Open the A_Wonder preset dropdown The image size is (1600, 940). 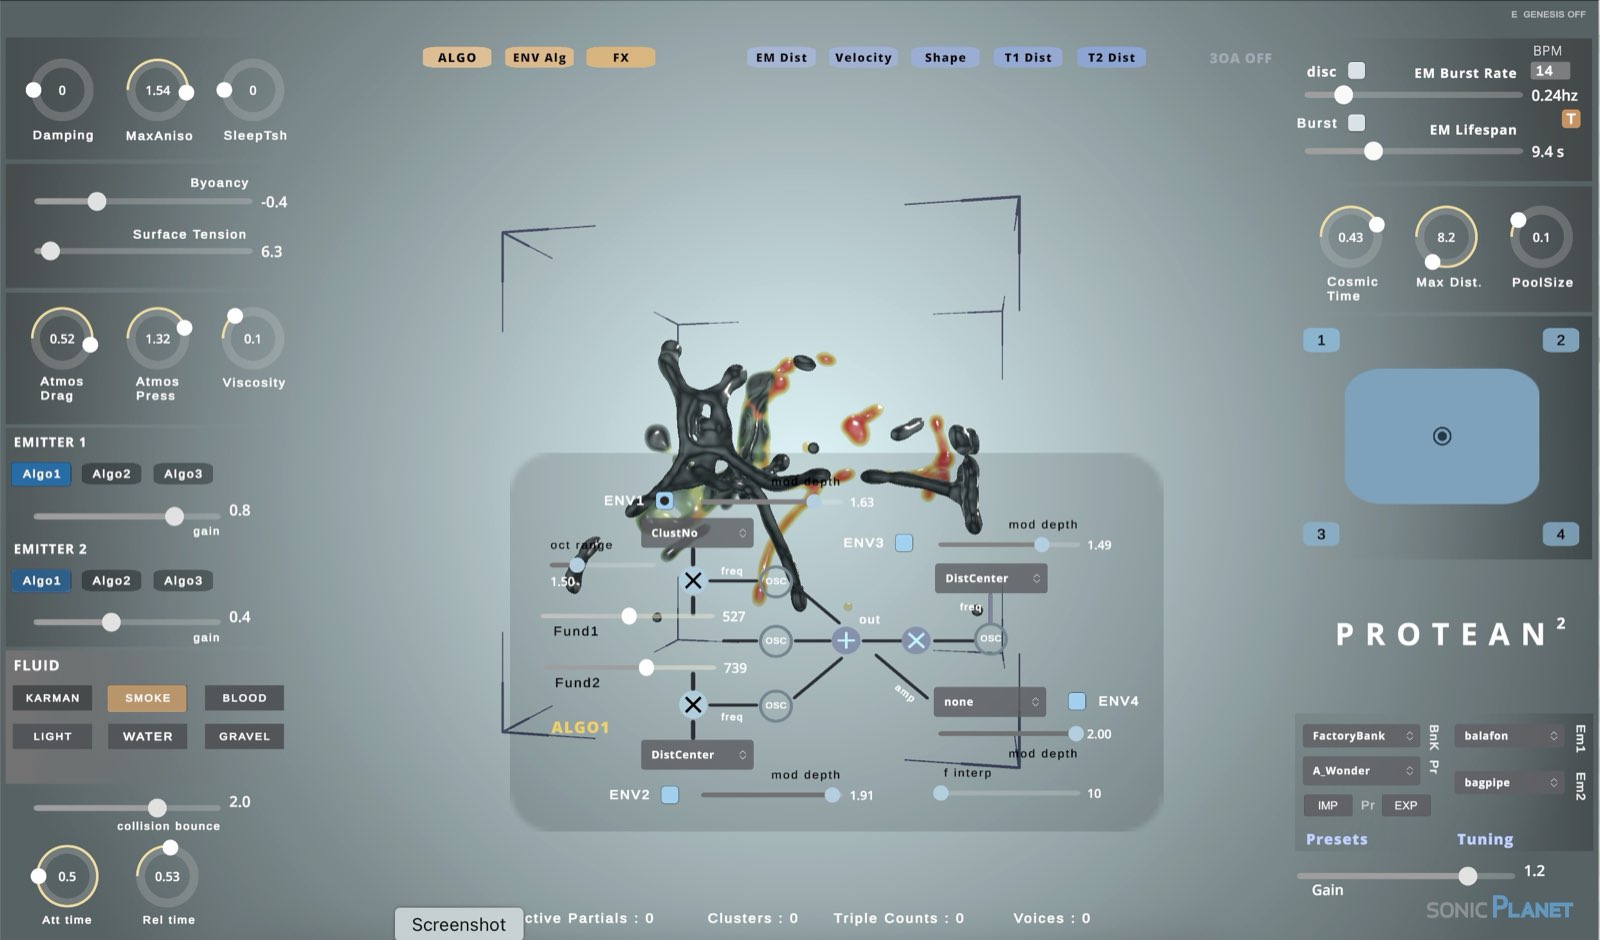[x=1361, y=771]
